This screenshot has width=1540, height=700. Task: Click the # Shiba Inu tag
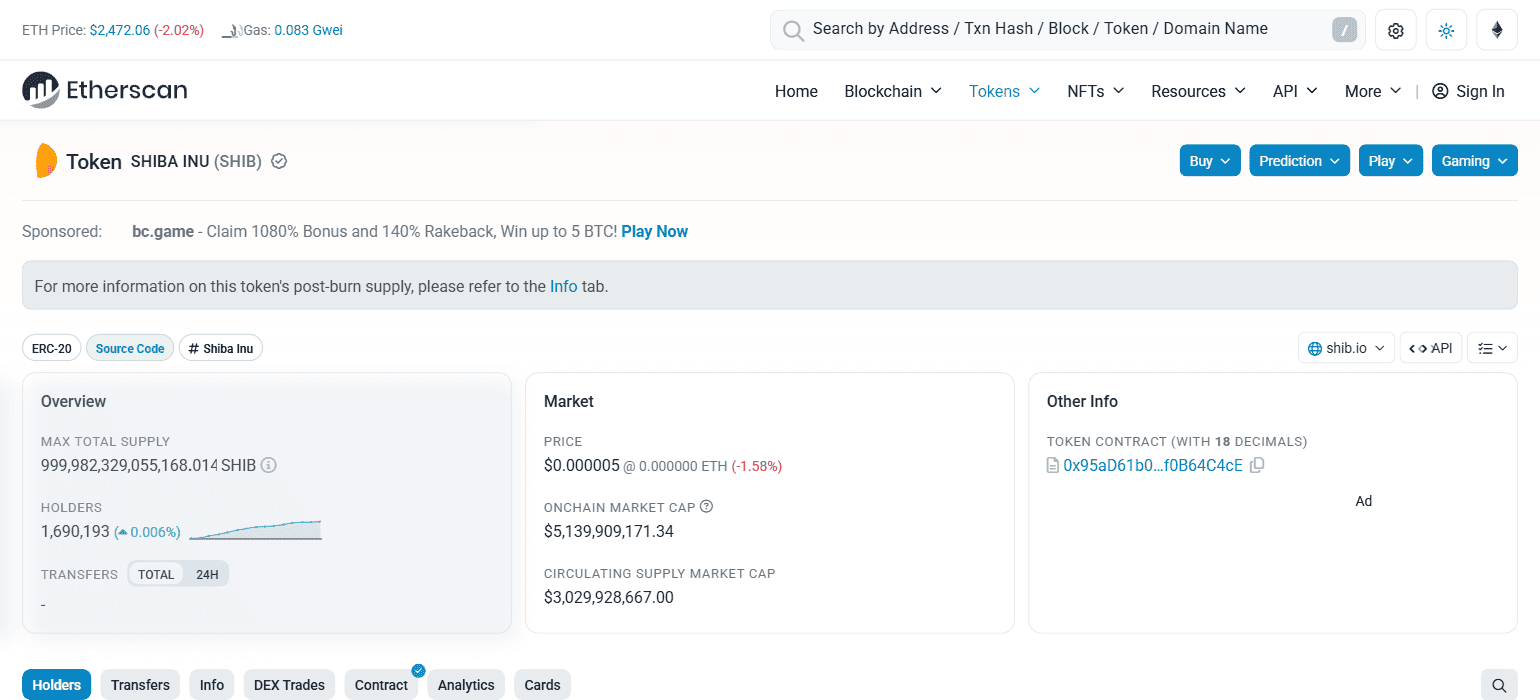221,348
